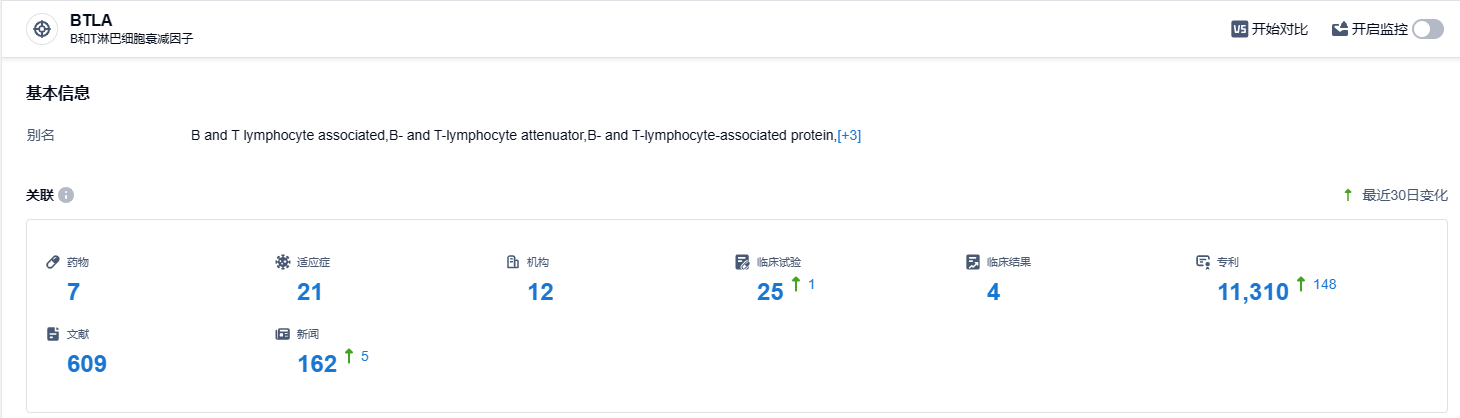Toggle the 开启监控 switch on
Screen dimensions: 1460x418
tap(1428, 29)
